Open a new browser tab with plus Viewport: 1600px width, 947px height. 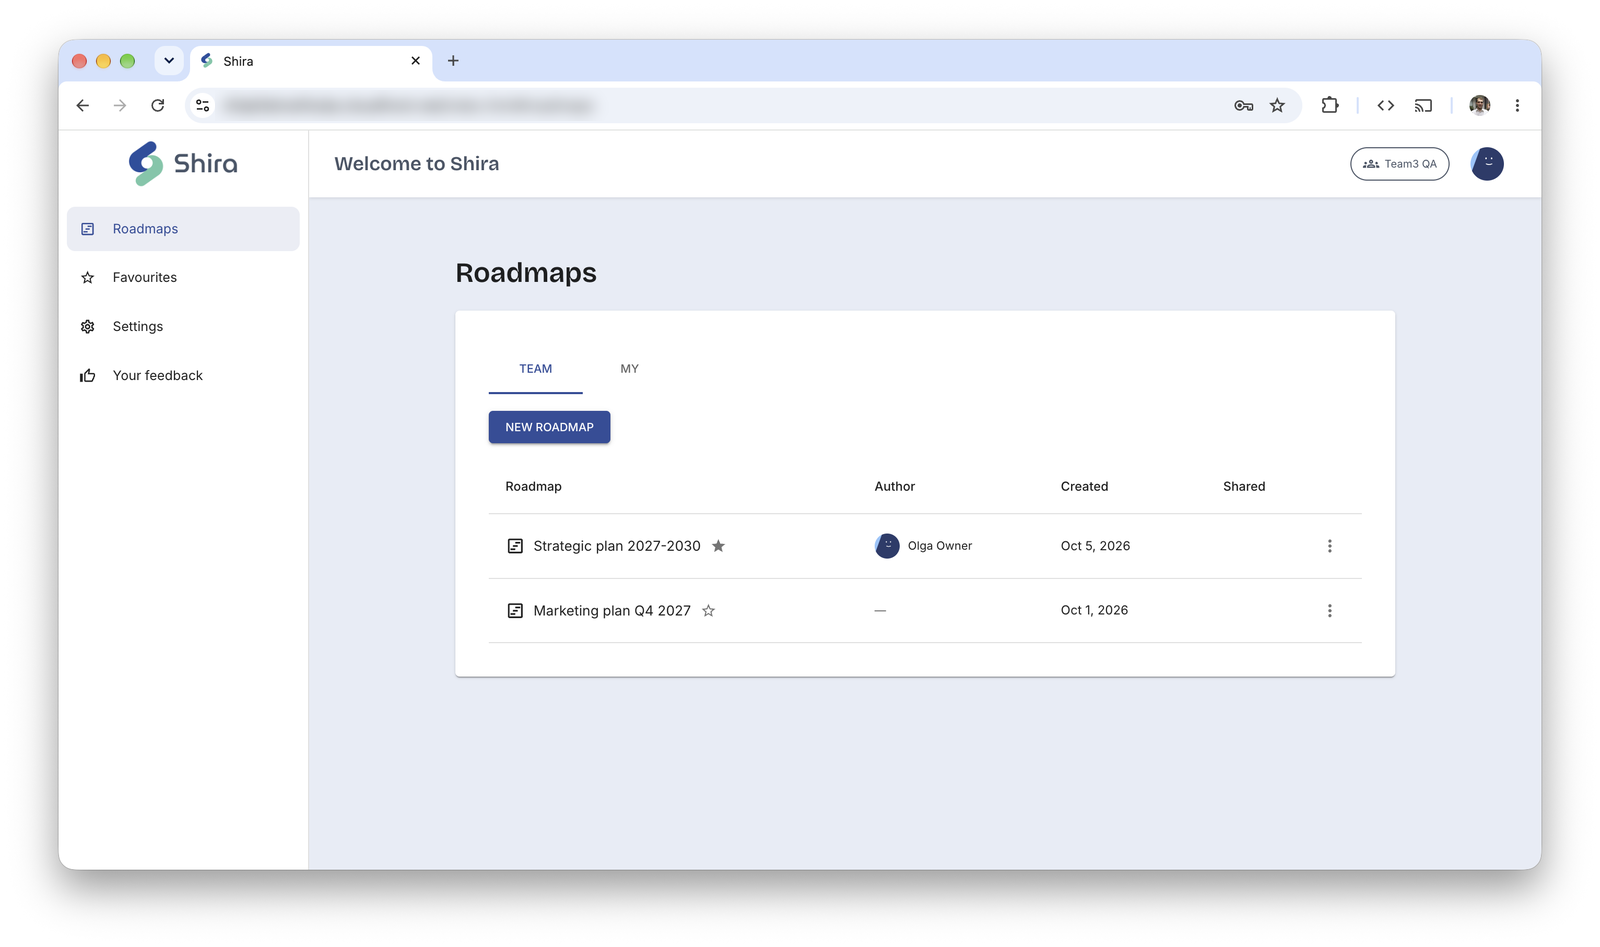453,61
